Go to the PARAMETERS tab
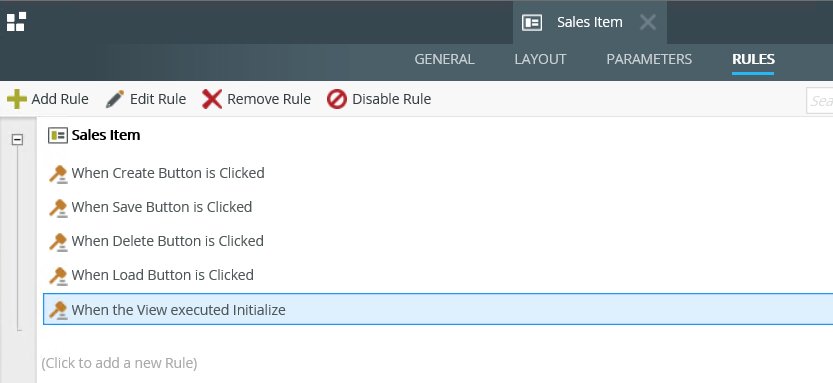Screen dimensions: 833x383 (x=649, y=59)
